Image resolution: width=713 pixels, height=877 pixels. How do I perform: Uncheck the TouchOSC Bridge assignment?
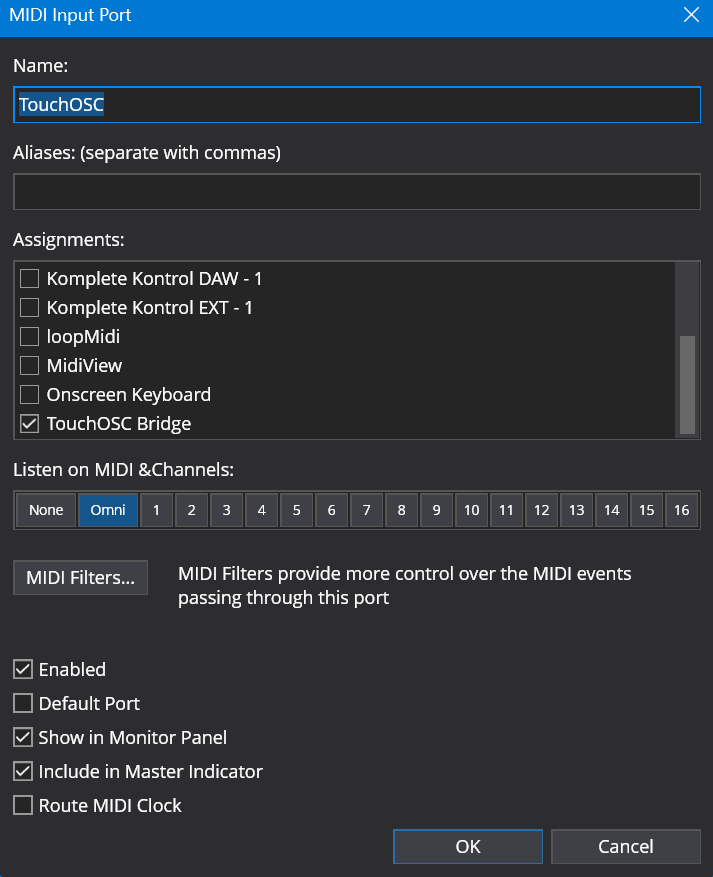30,423
